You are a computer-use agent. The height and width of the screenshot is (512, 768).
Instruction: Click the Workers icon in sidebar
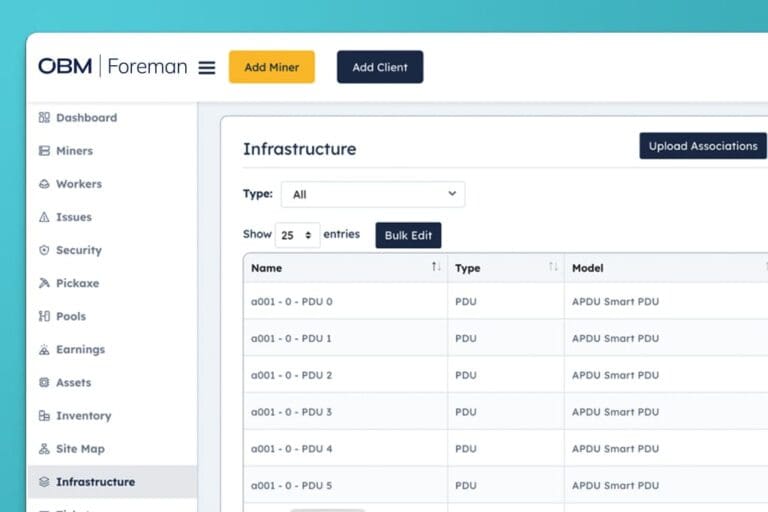[x=44, y=184]
